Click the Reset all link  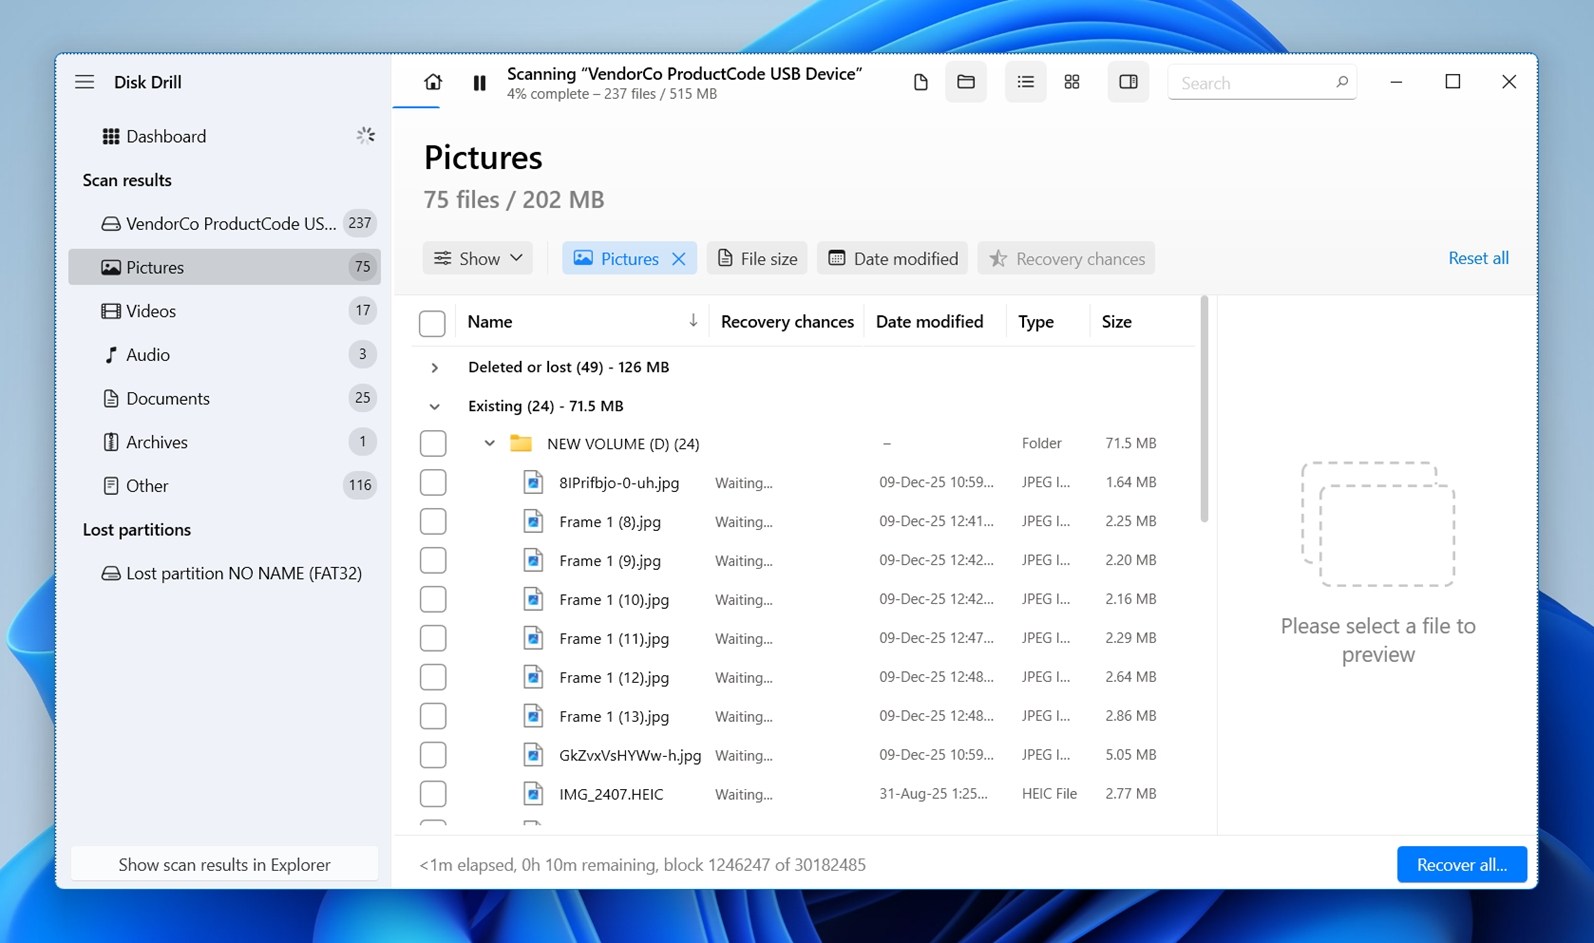point(1478,258)
